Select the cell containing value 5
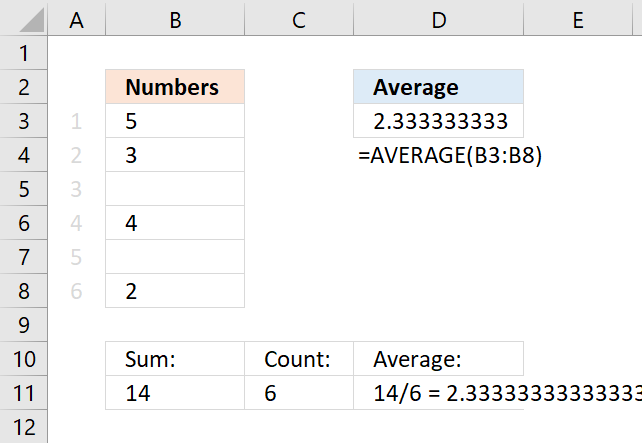This screenshot has width=642, height=443. tap(175, 121)
